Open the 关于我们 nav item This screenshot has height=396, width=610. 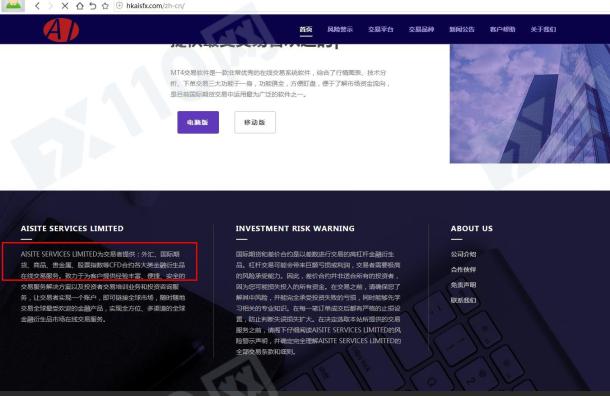pos(543,29)
